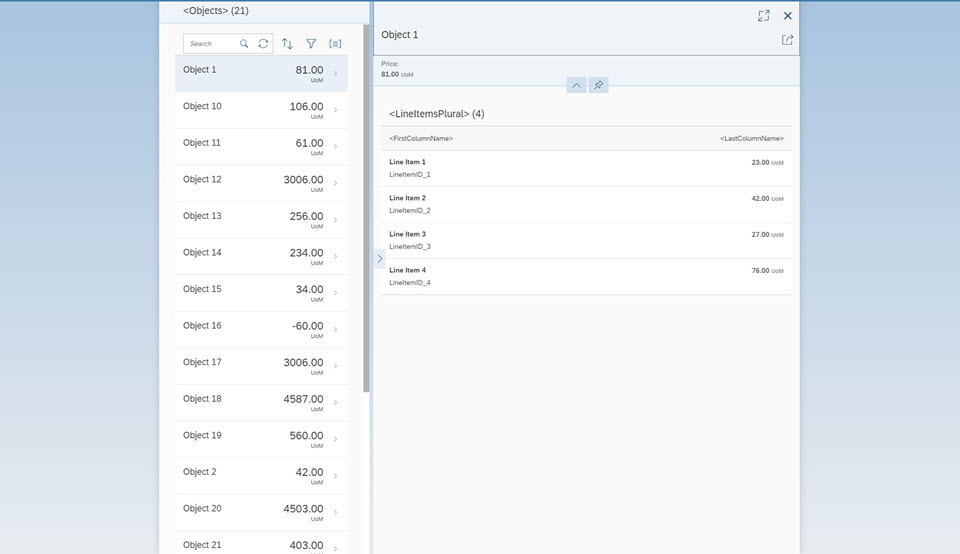This screenshot has height=554, width=960.
Task: Pin the Object 1 header
Action: [x=598, y=85]
